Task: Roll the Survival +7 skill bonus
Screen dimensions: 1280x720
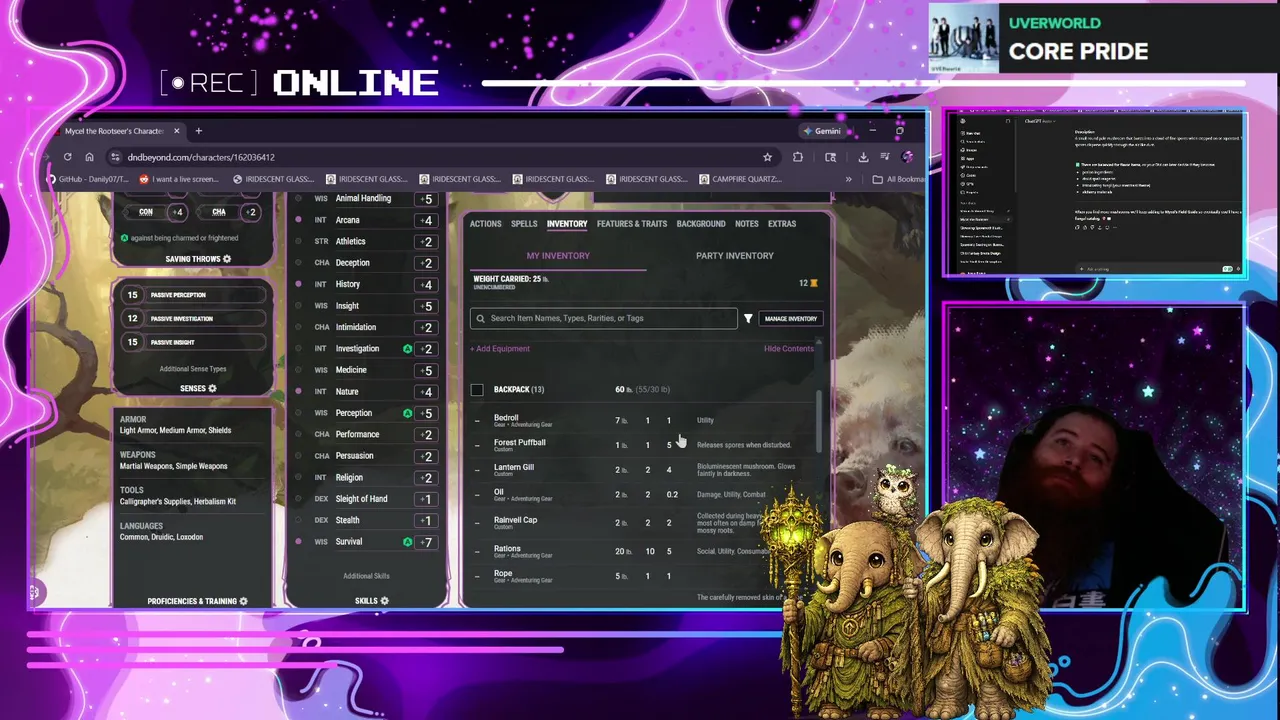Action: pyautogui.click(x=426, y=542)
